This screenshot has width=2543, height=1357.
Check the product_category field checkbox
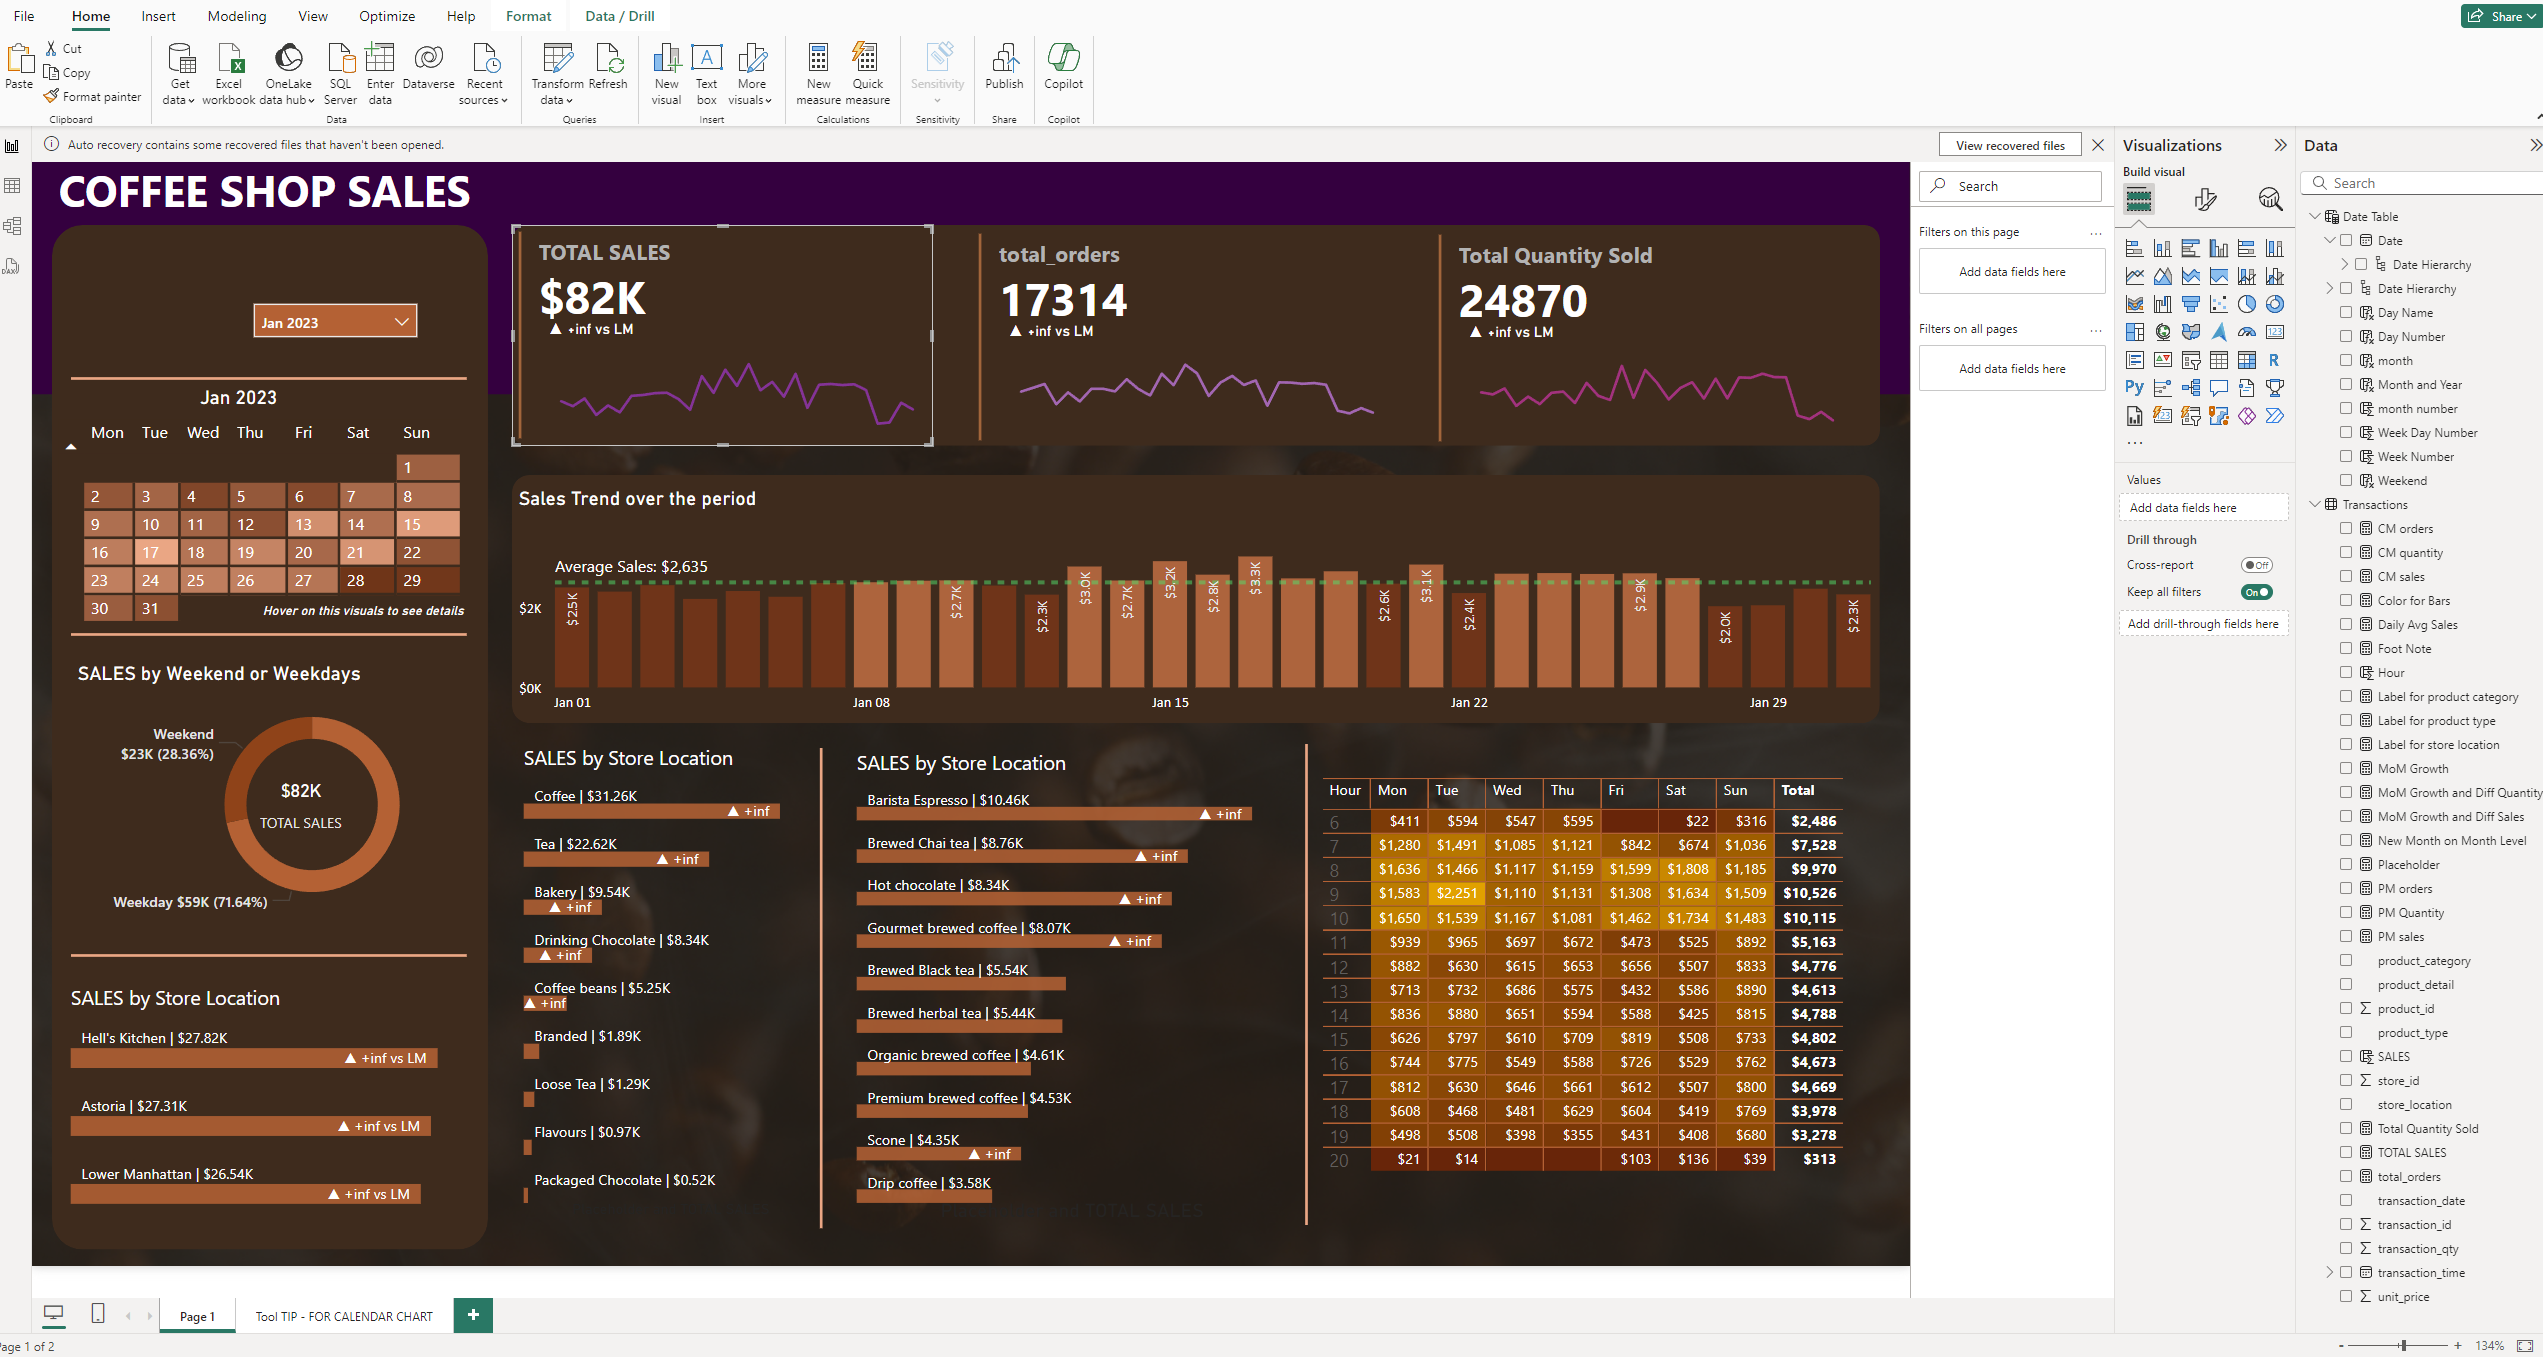[2346, 960]
